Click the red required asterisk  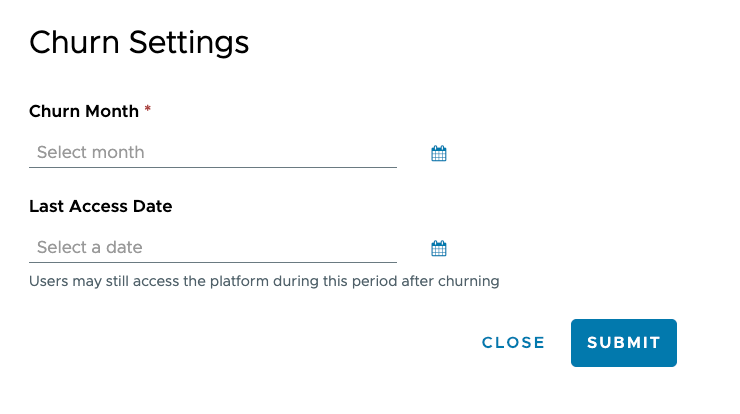coord(148,110)
